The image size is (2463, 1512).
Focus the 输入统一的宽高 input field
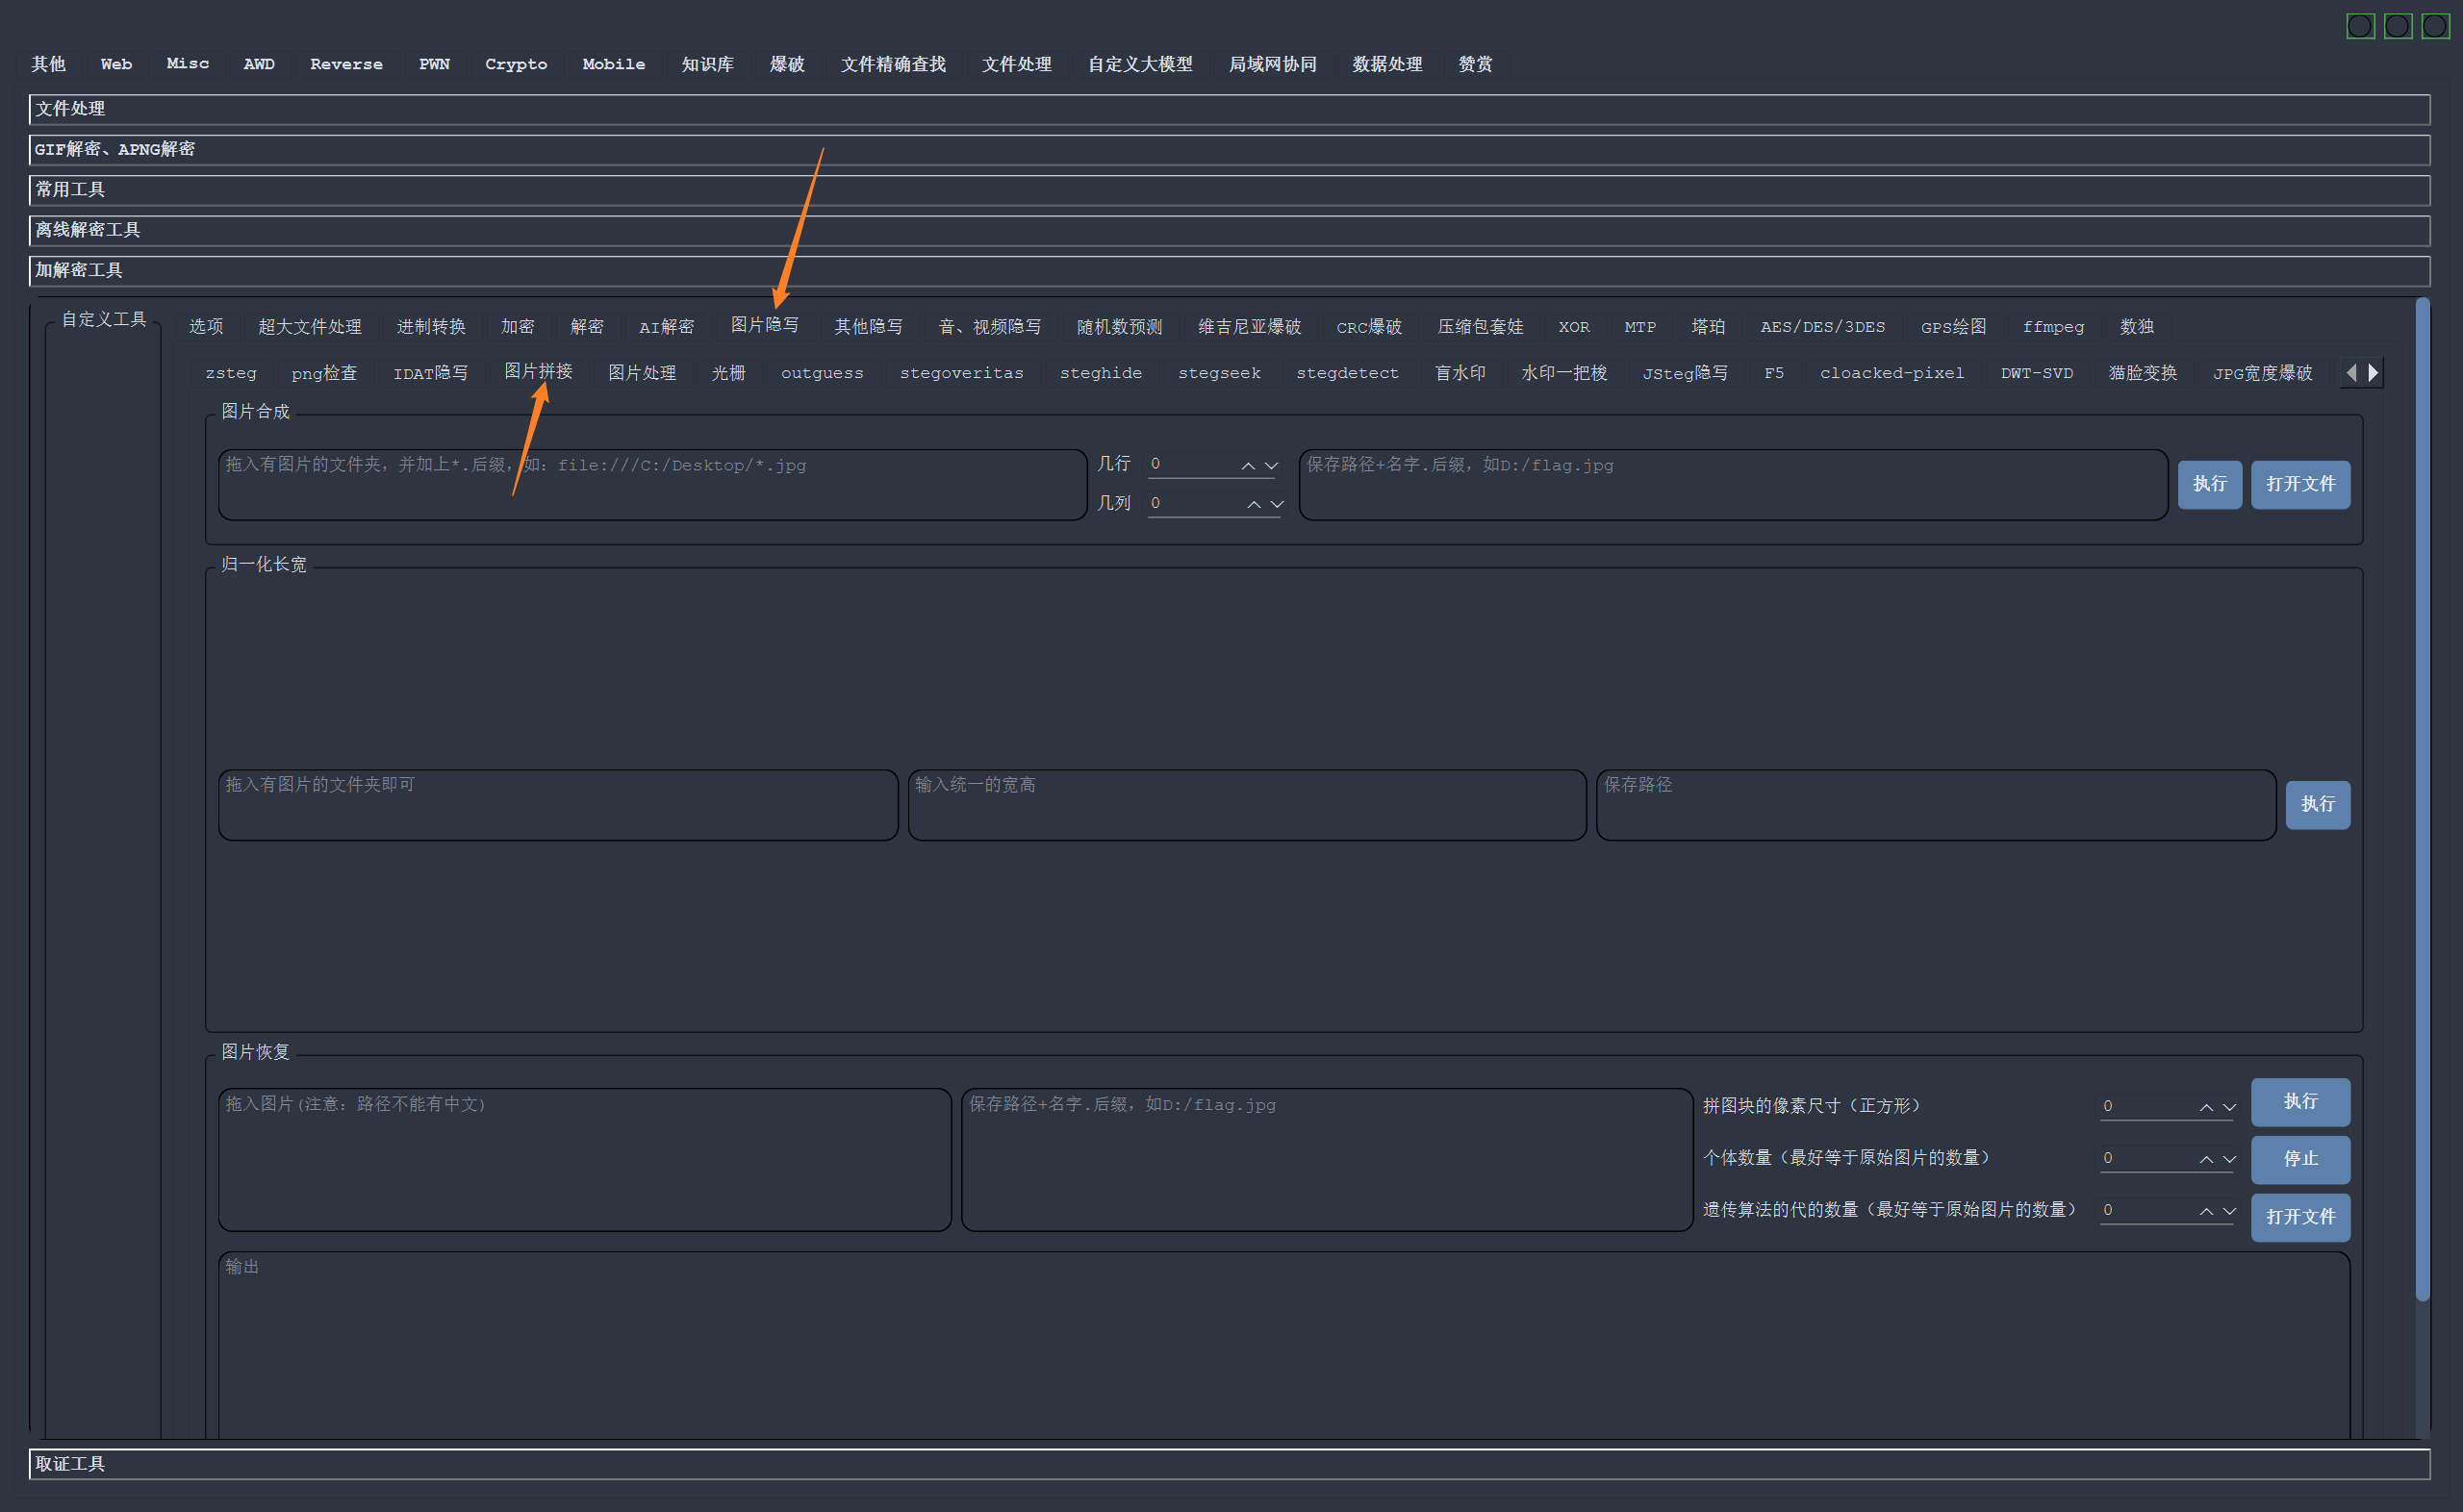pyautogui.click(x=1247, y=805)
